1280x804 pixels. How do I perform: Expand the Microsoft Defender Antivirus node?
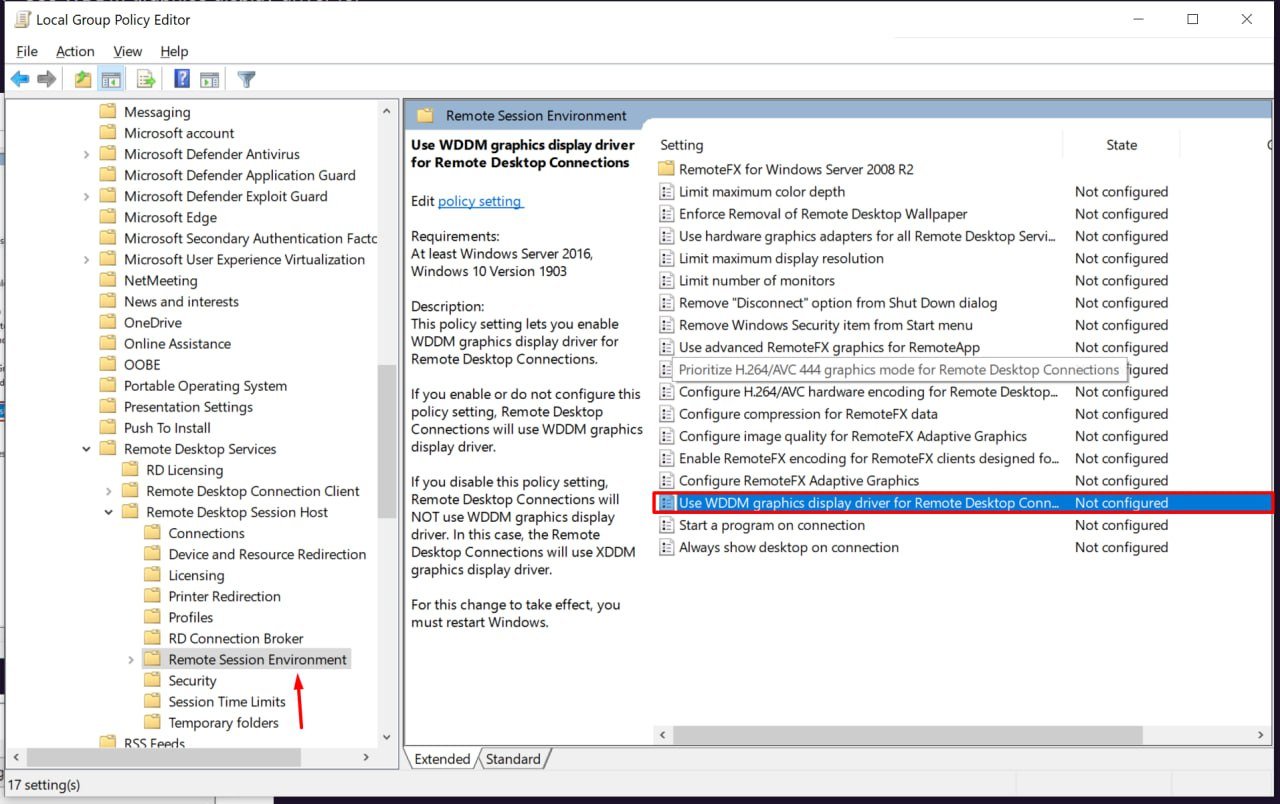point(87,155)
